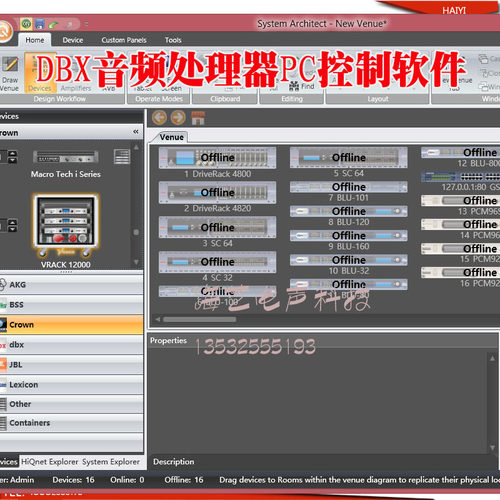
Task: Adjust the Macro Tech i Series quantity stepper
Action: [x=12, y=157]
